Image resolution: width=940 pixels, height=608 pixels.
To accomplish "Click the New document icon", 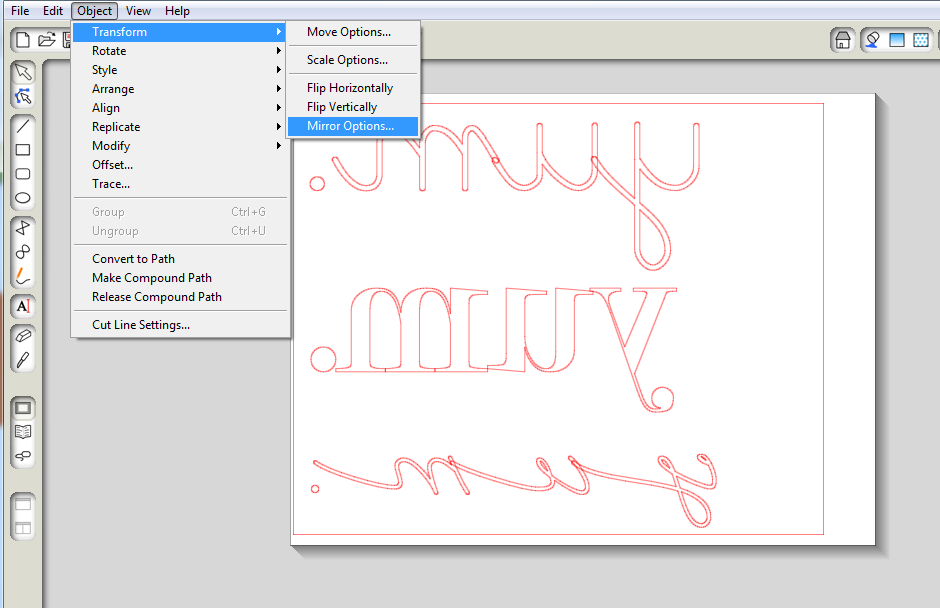I will pos(23,40).
